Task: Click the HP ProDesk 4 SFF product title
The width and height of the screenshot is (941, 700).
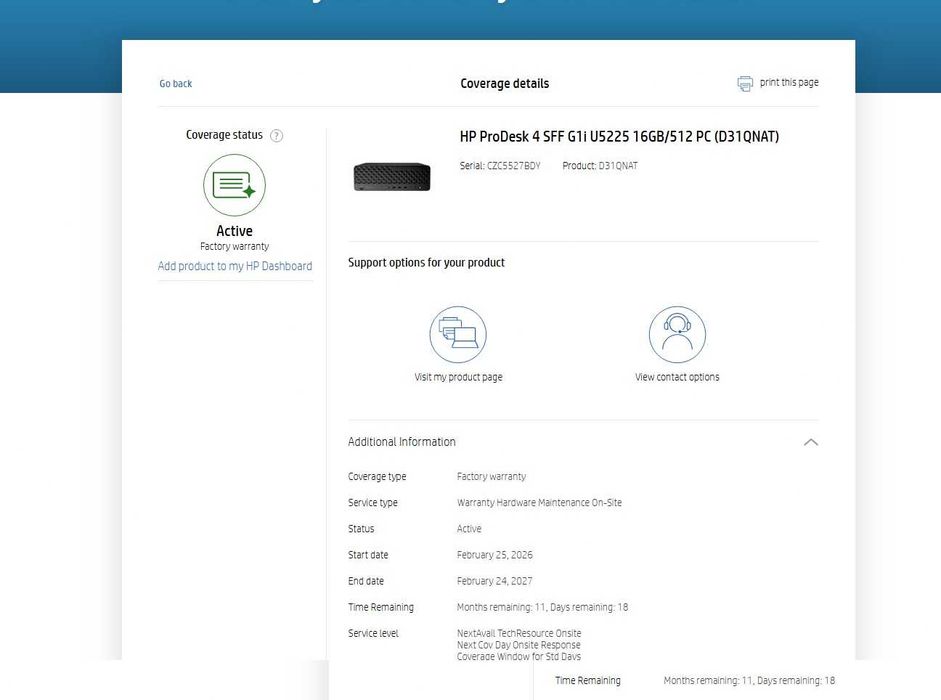Action: 619,137
